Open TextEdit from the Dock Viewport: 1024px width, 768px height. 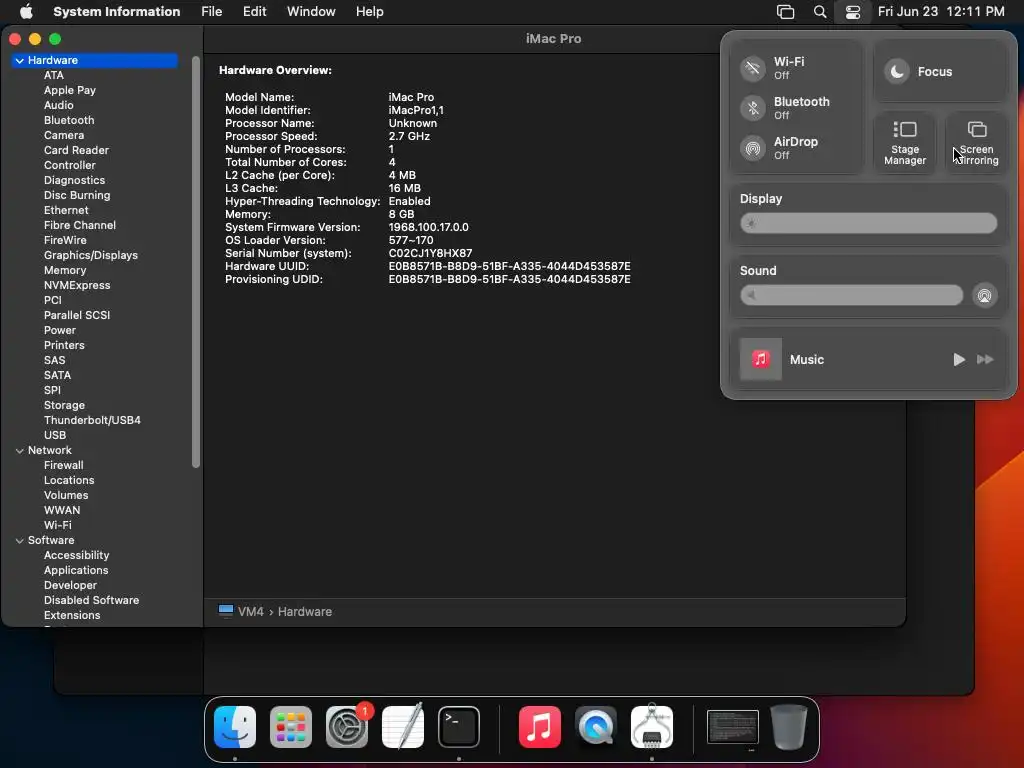click(x=403, y=727)
